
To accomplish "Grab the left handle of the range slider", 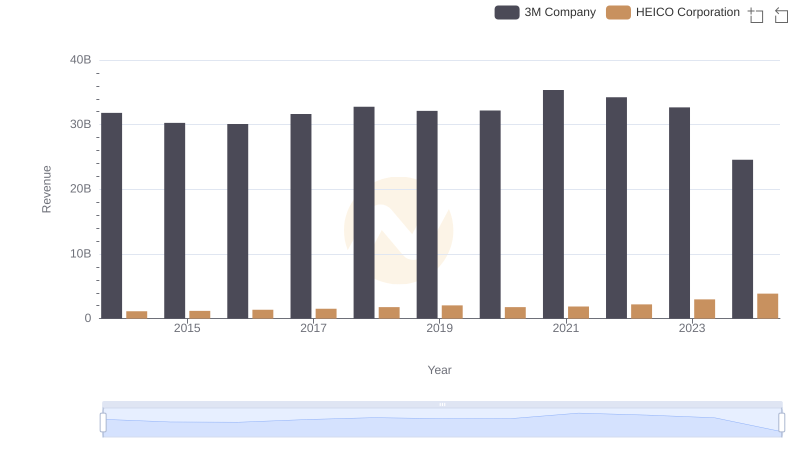I will pos(103,423).
